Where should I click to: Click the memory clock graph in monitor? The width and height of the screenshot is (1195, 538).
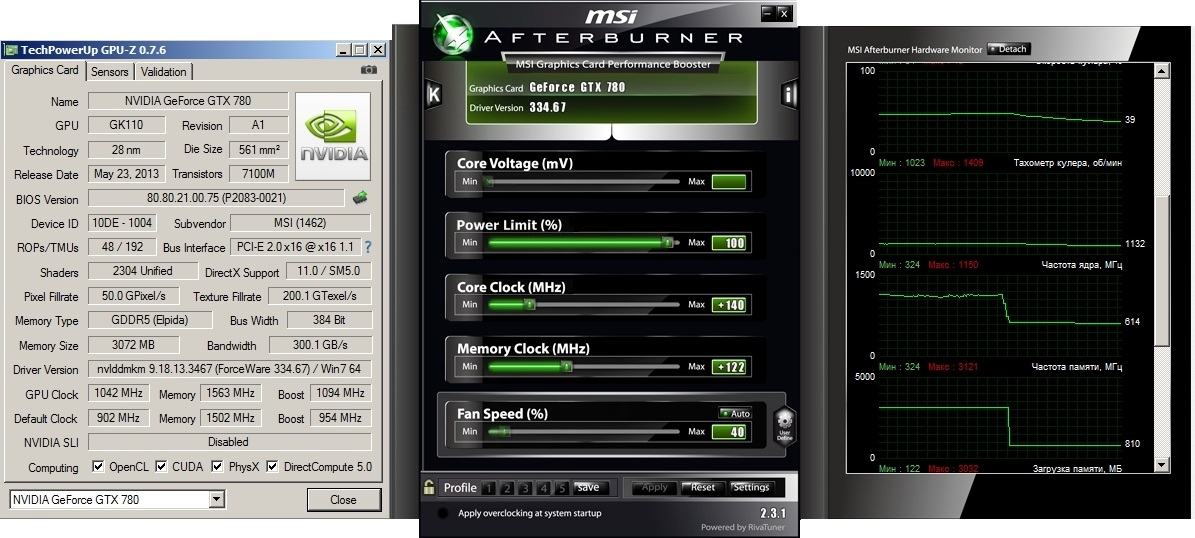click(999, 417)
